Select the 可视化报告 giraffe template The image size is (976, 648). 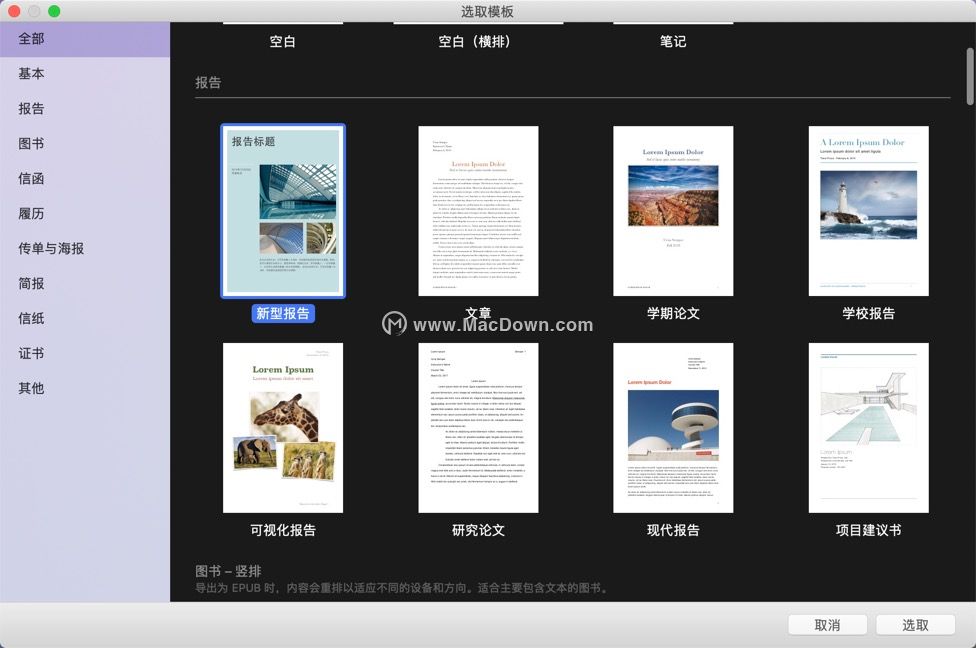click(x=283, y=428)
